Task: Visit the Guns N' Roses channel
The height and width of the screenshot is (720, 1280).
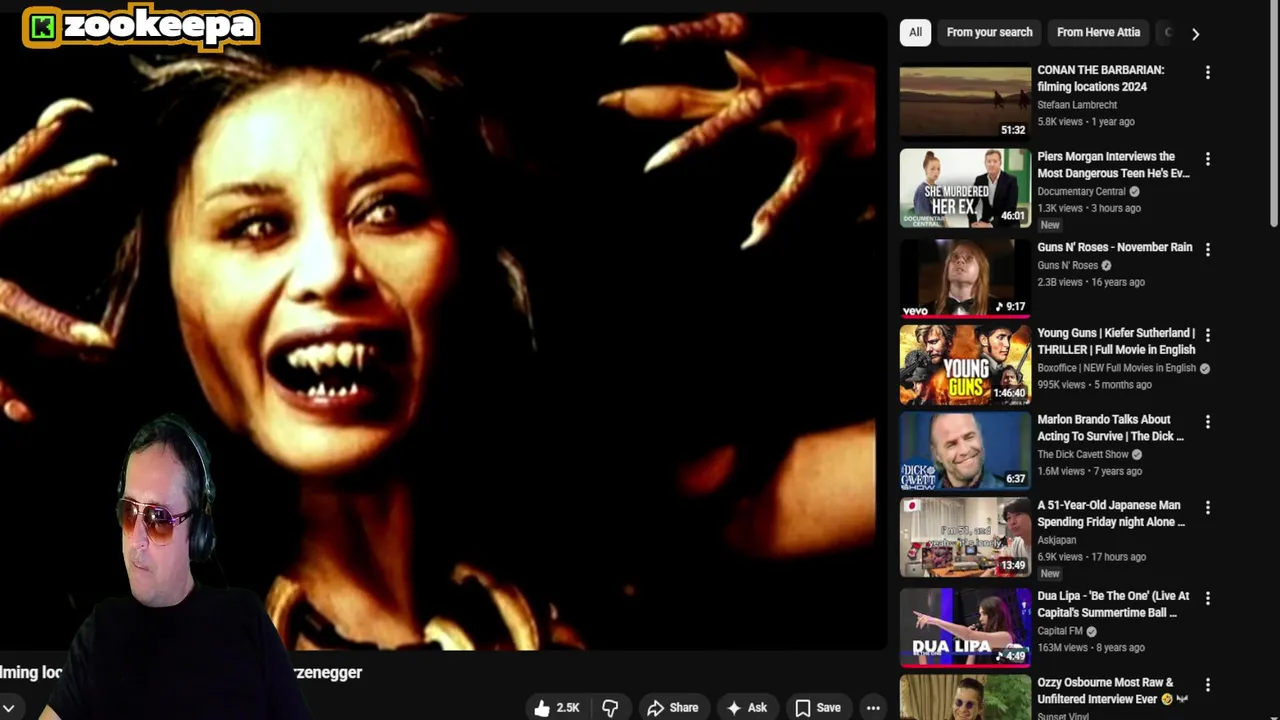Action: point(1067,266)
